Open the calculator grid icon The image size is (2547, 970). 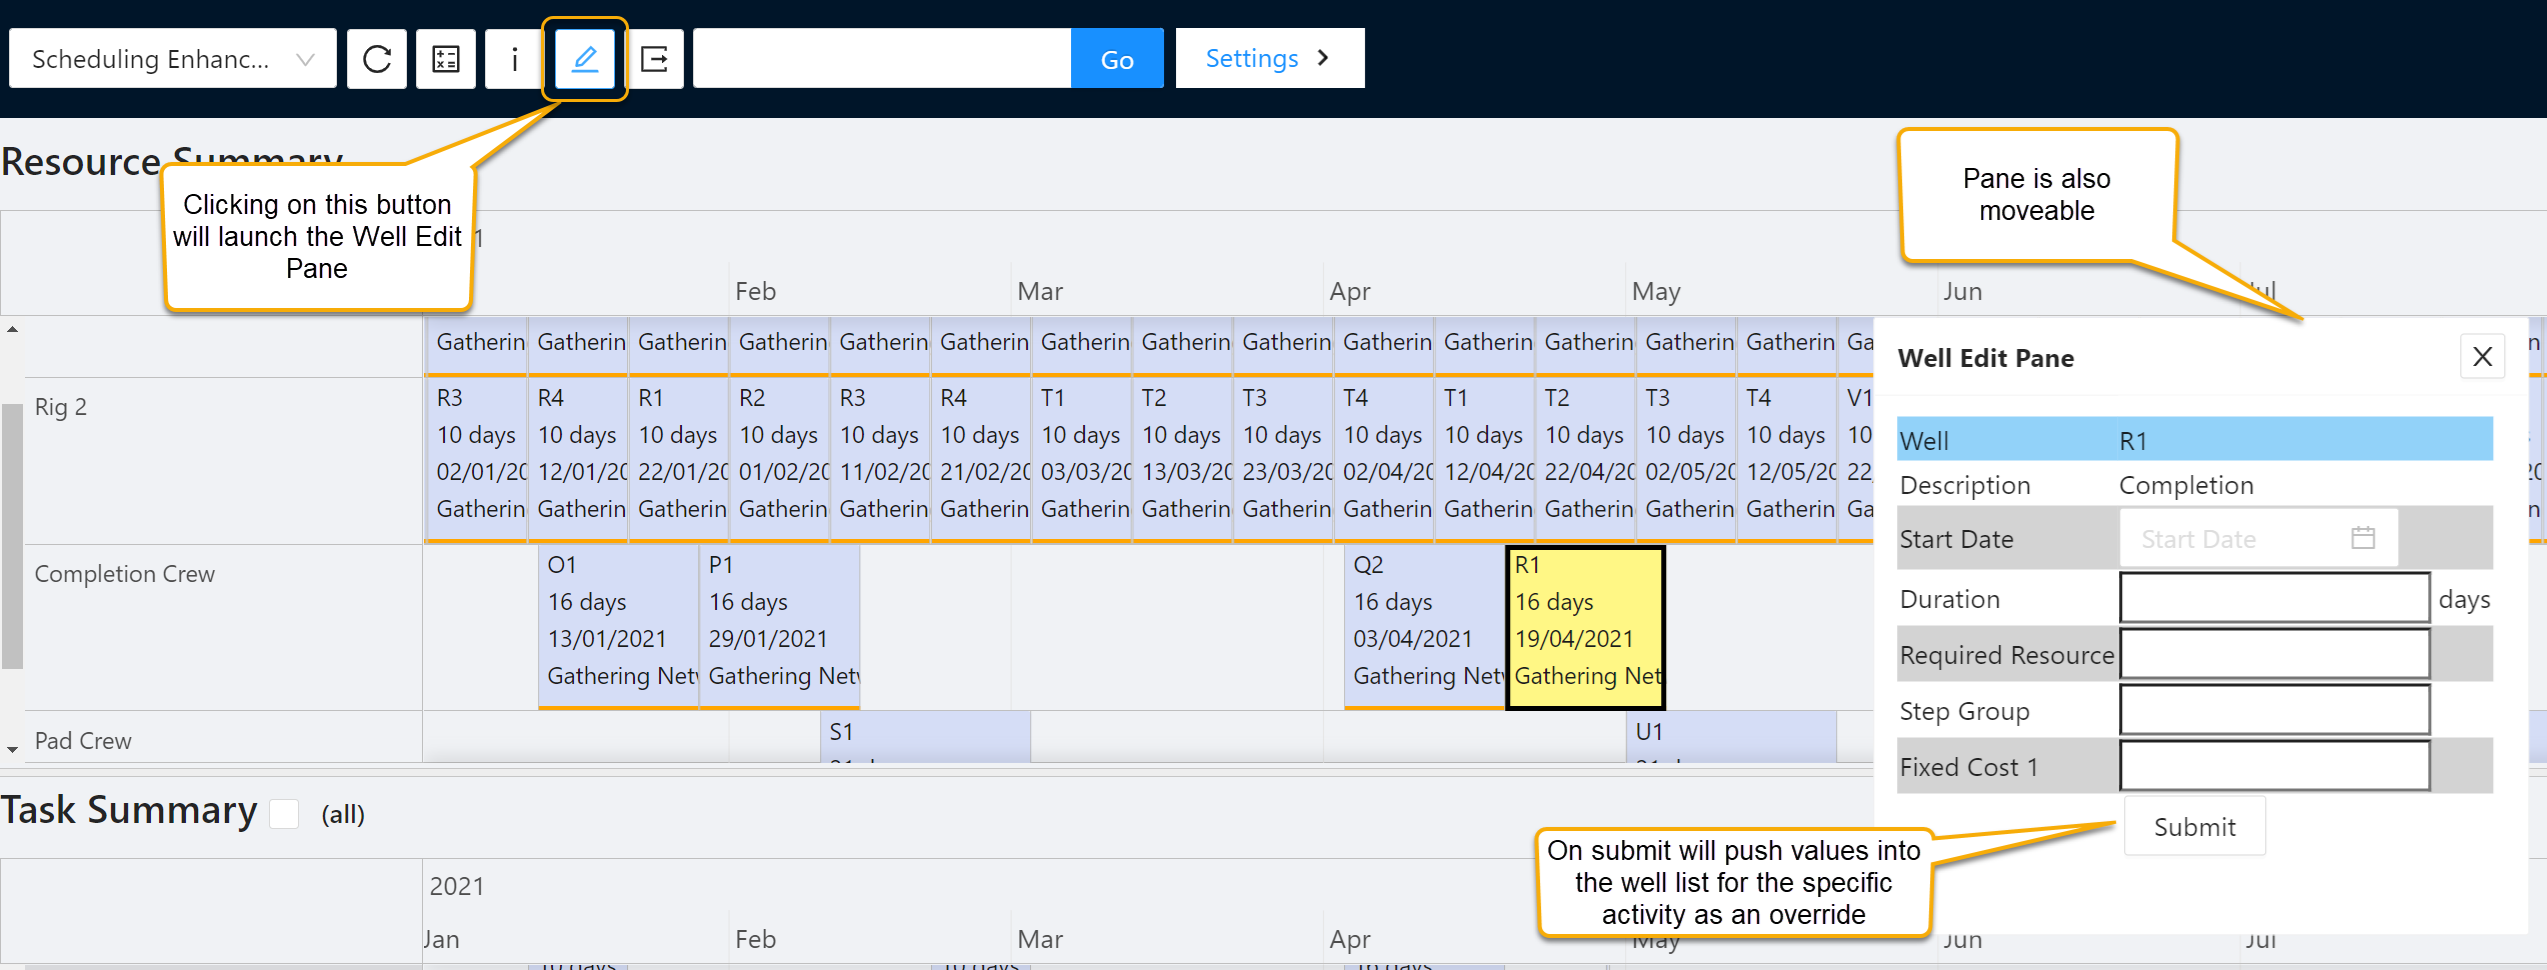[x=446, y=59]
